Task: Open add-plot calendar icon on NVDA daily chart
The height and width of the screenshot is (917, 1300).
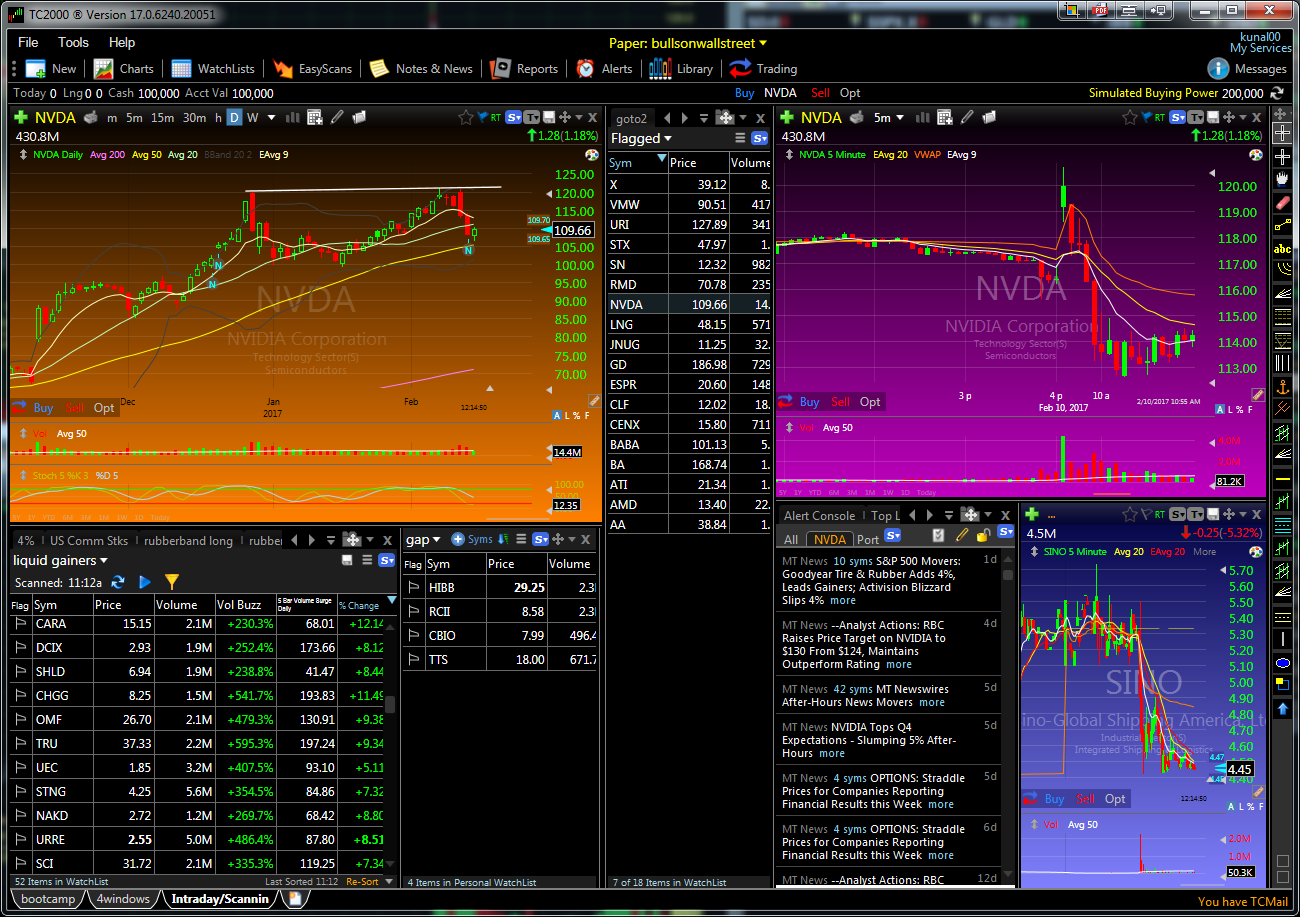Action: coord(315,118)
